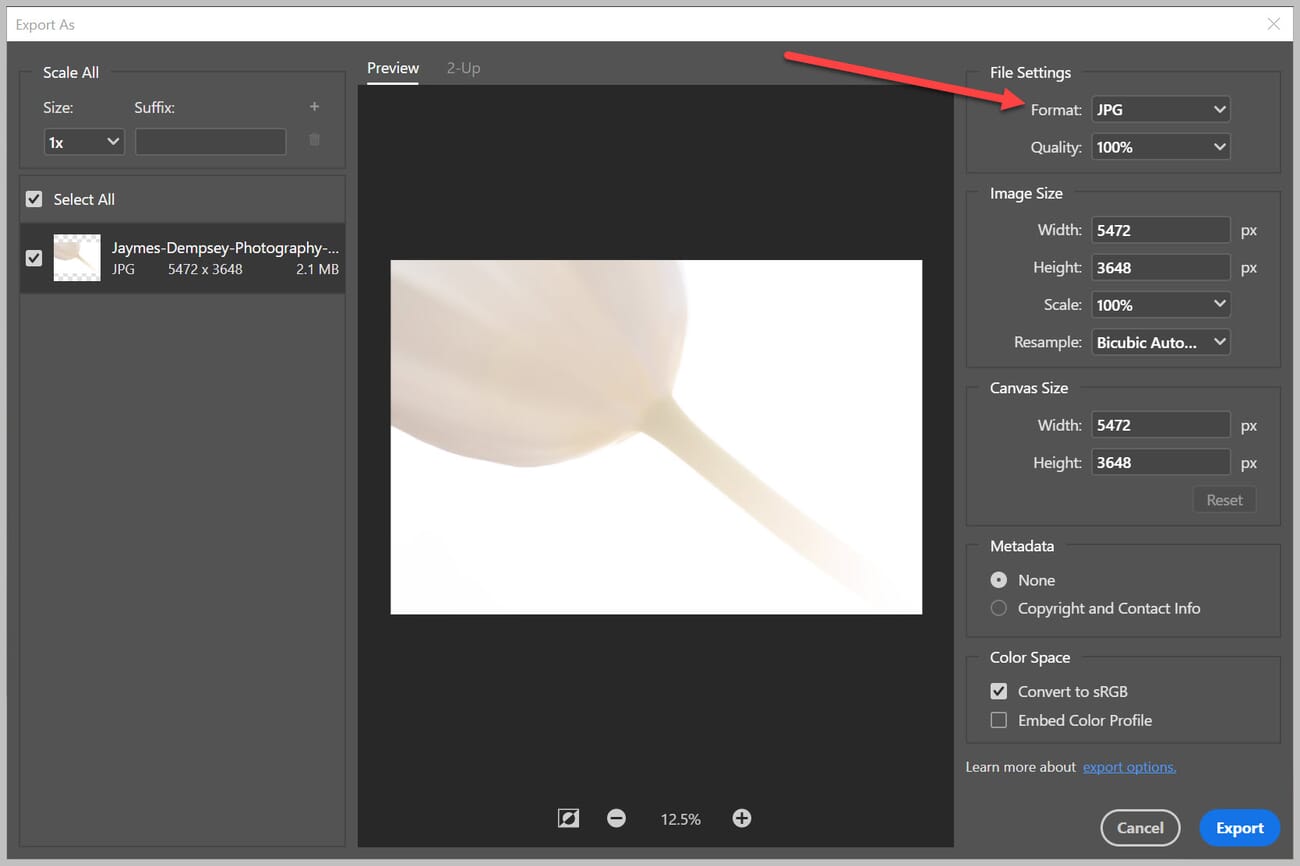The image size is (1300, 866).
Task: Add a new scale size with the plus icon
Action: 313,106
